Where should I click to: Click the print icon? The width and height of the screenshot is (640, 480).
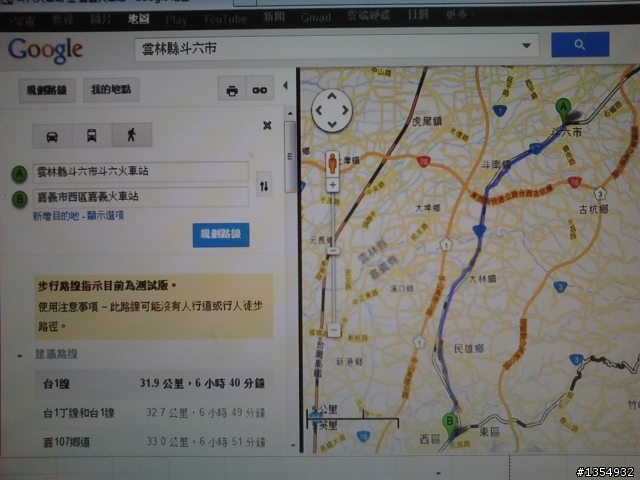232,90
